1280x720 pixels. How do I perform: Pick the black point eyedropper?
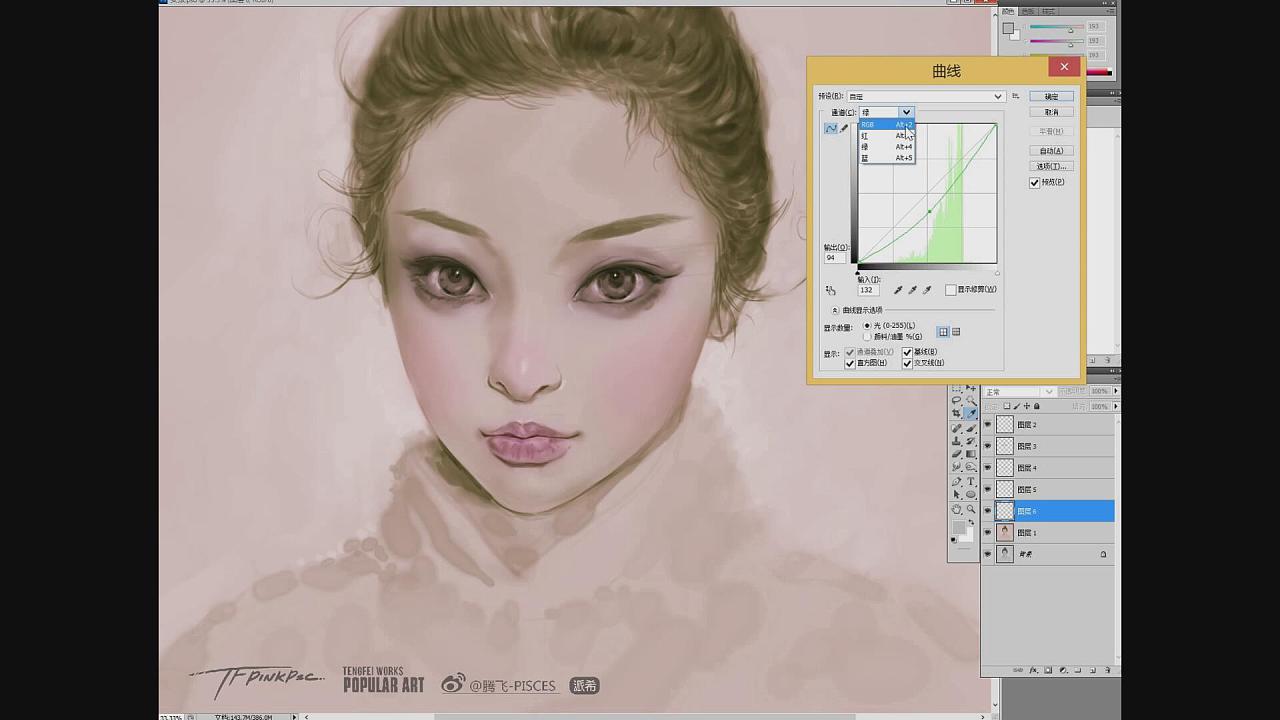pos(898,290)
